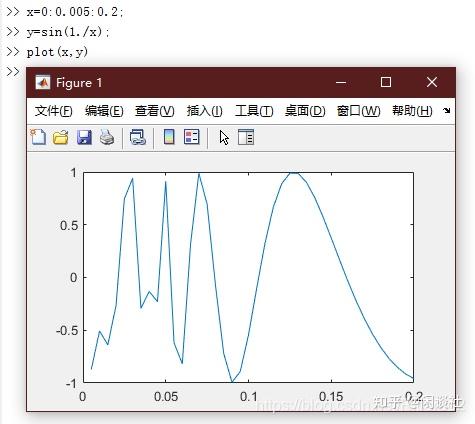The height and width of the screenshot is (424, 475).
Task: Minimize the Figure 1 window
Action: 341,82
